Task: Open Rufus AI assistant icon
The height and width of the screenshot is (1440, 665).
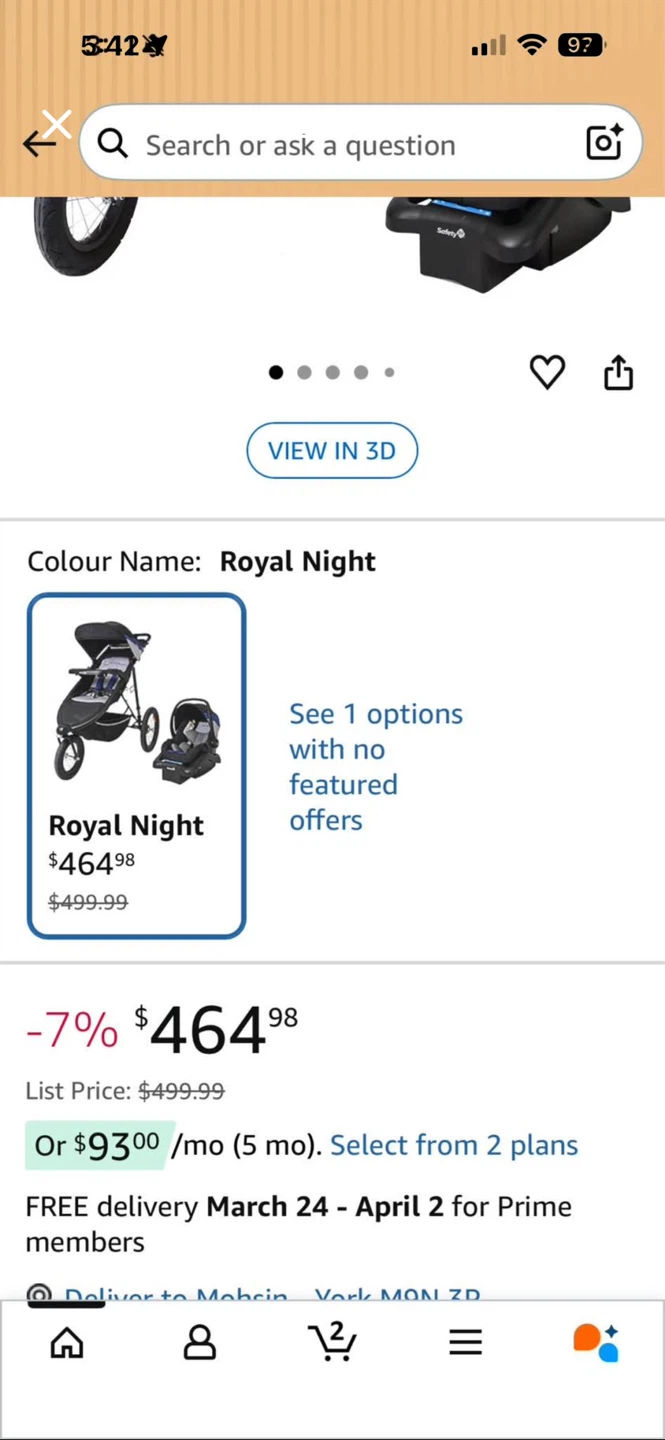Action: click(x=596, y=1342)
